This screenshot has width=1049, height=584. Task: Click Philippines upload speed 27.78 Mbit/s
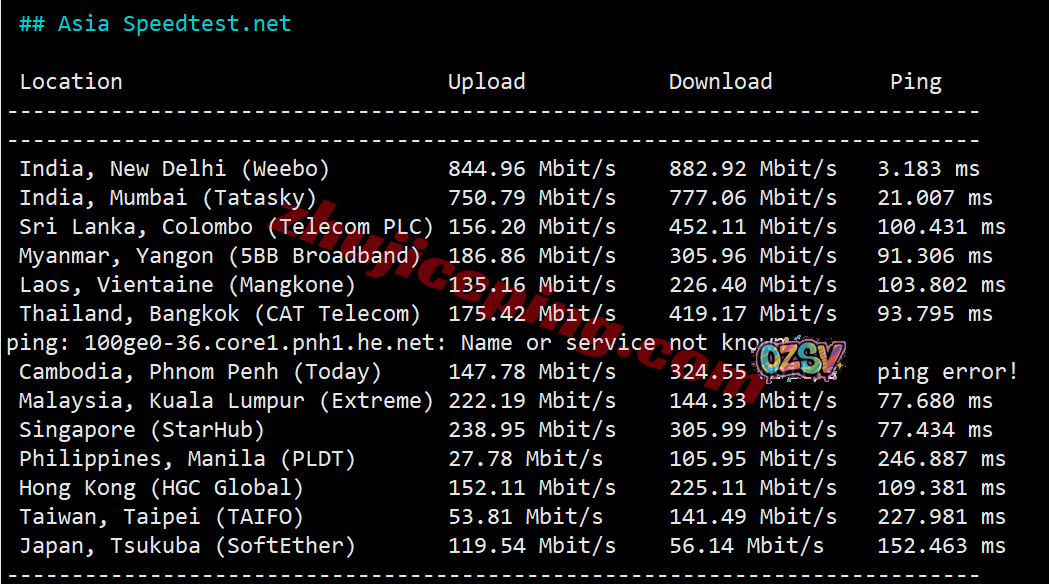point(525,459)
